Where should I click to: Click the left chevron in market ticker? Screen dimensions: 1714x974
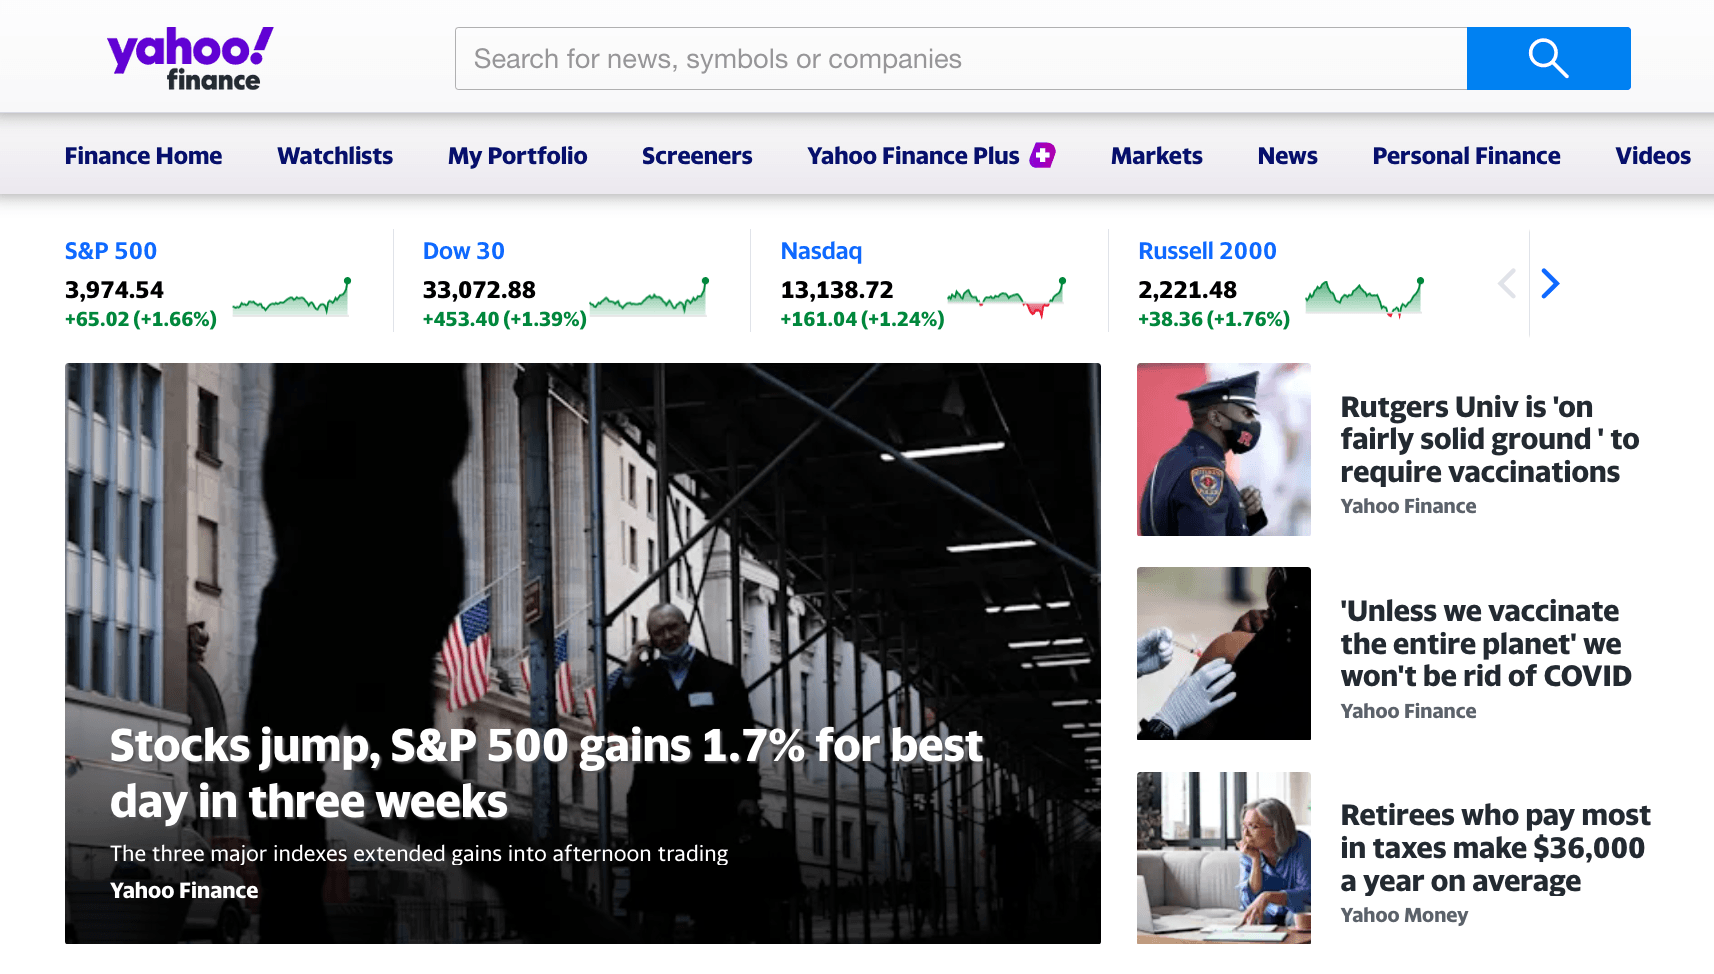click(x=1507, y=284)
